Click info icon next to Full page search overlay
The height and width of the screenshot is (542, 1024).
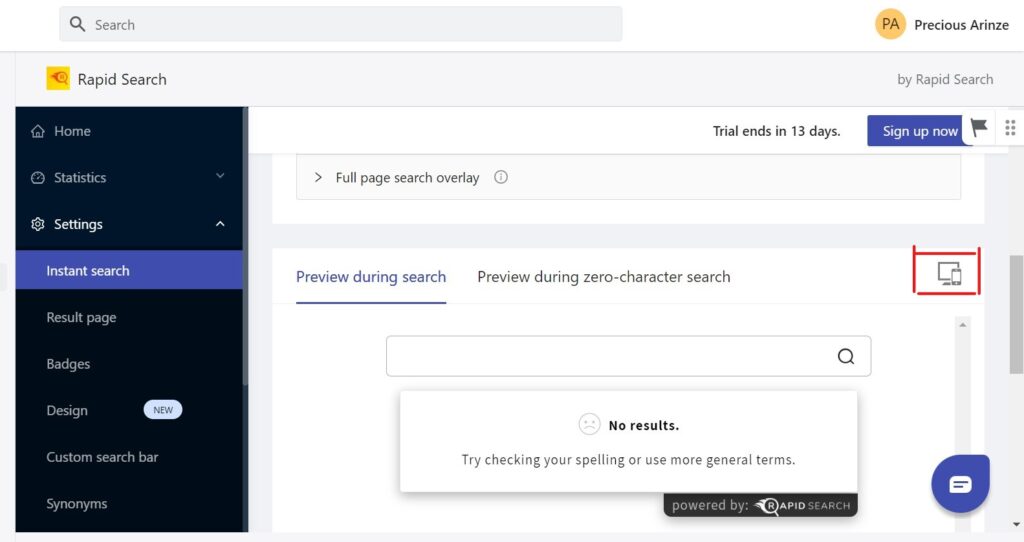click(501, 177)
